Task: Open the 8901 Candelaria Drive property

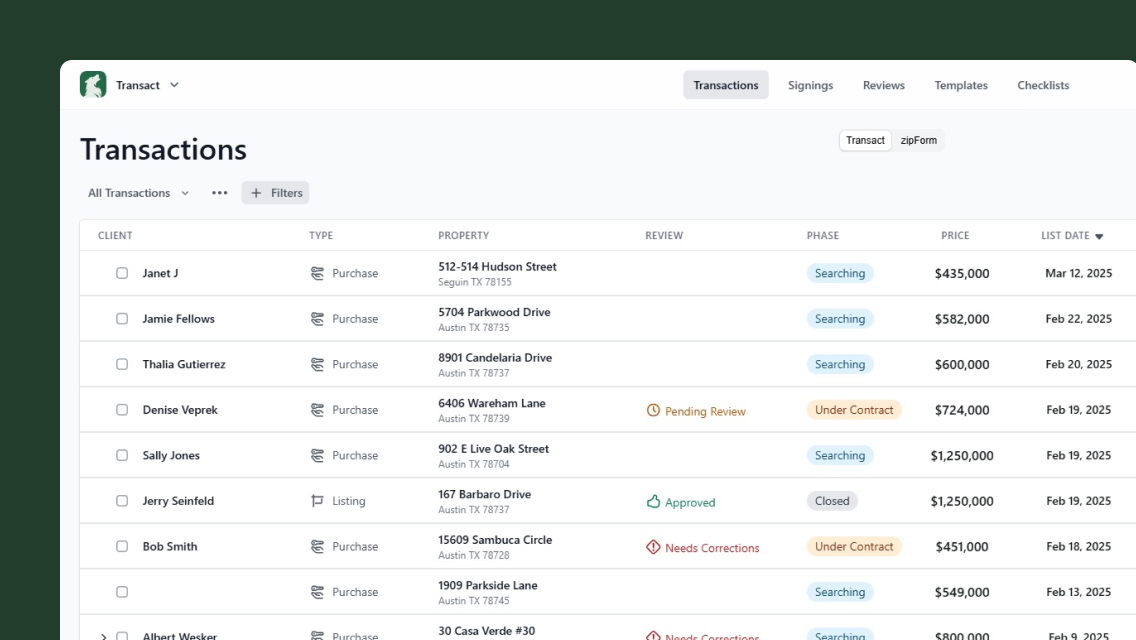Action: tap(495, 358)
